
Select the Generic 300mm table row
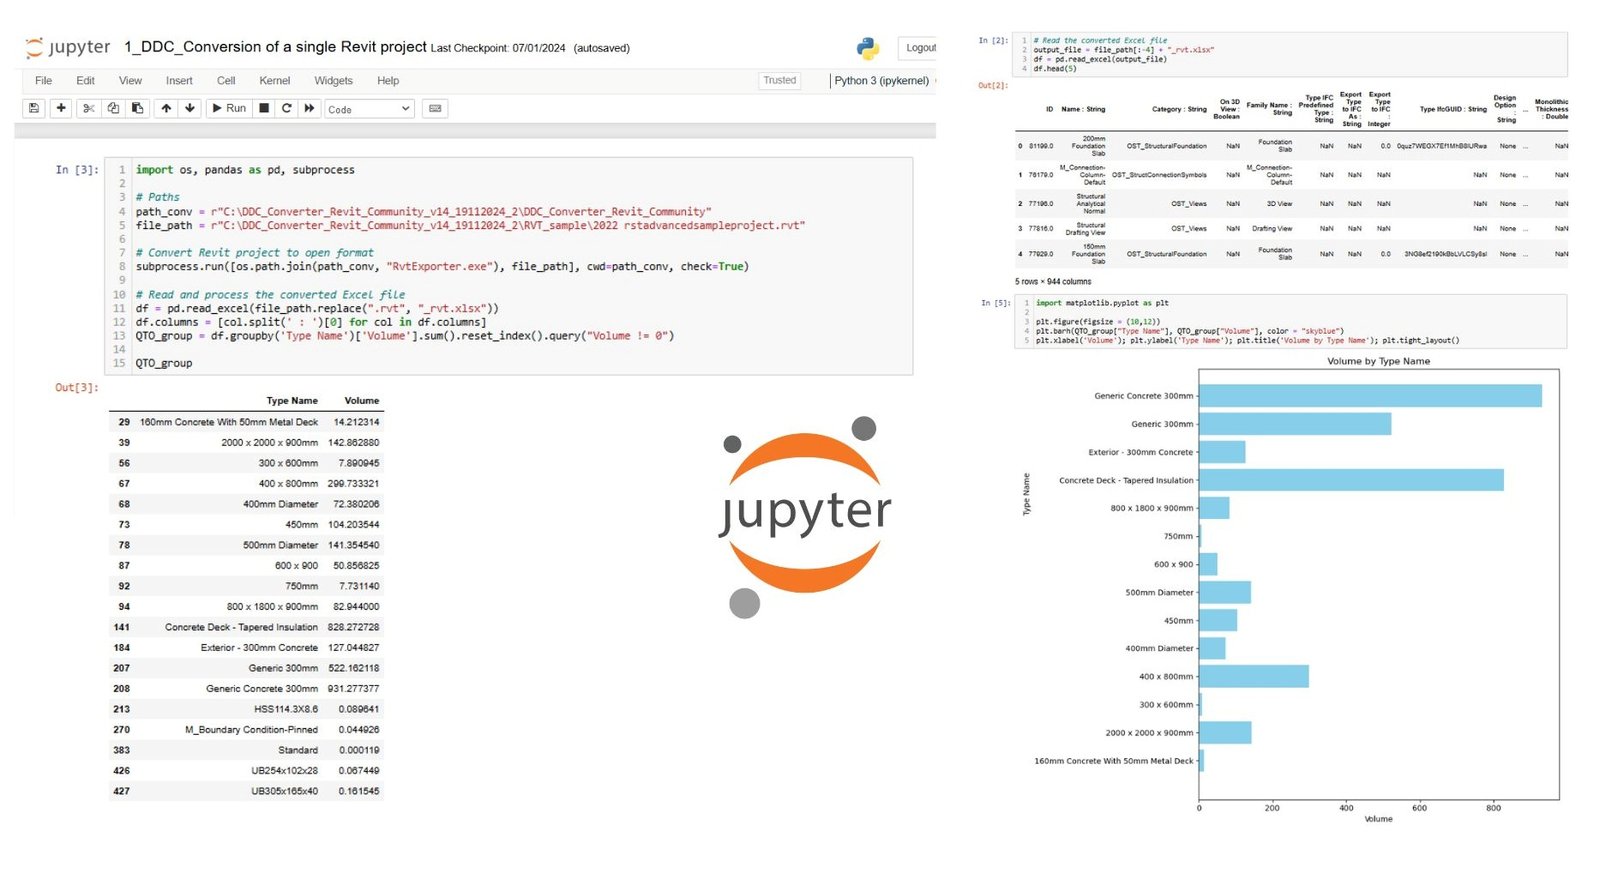(245, 668)
